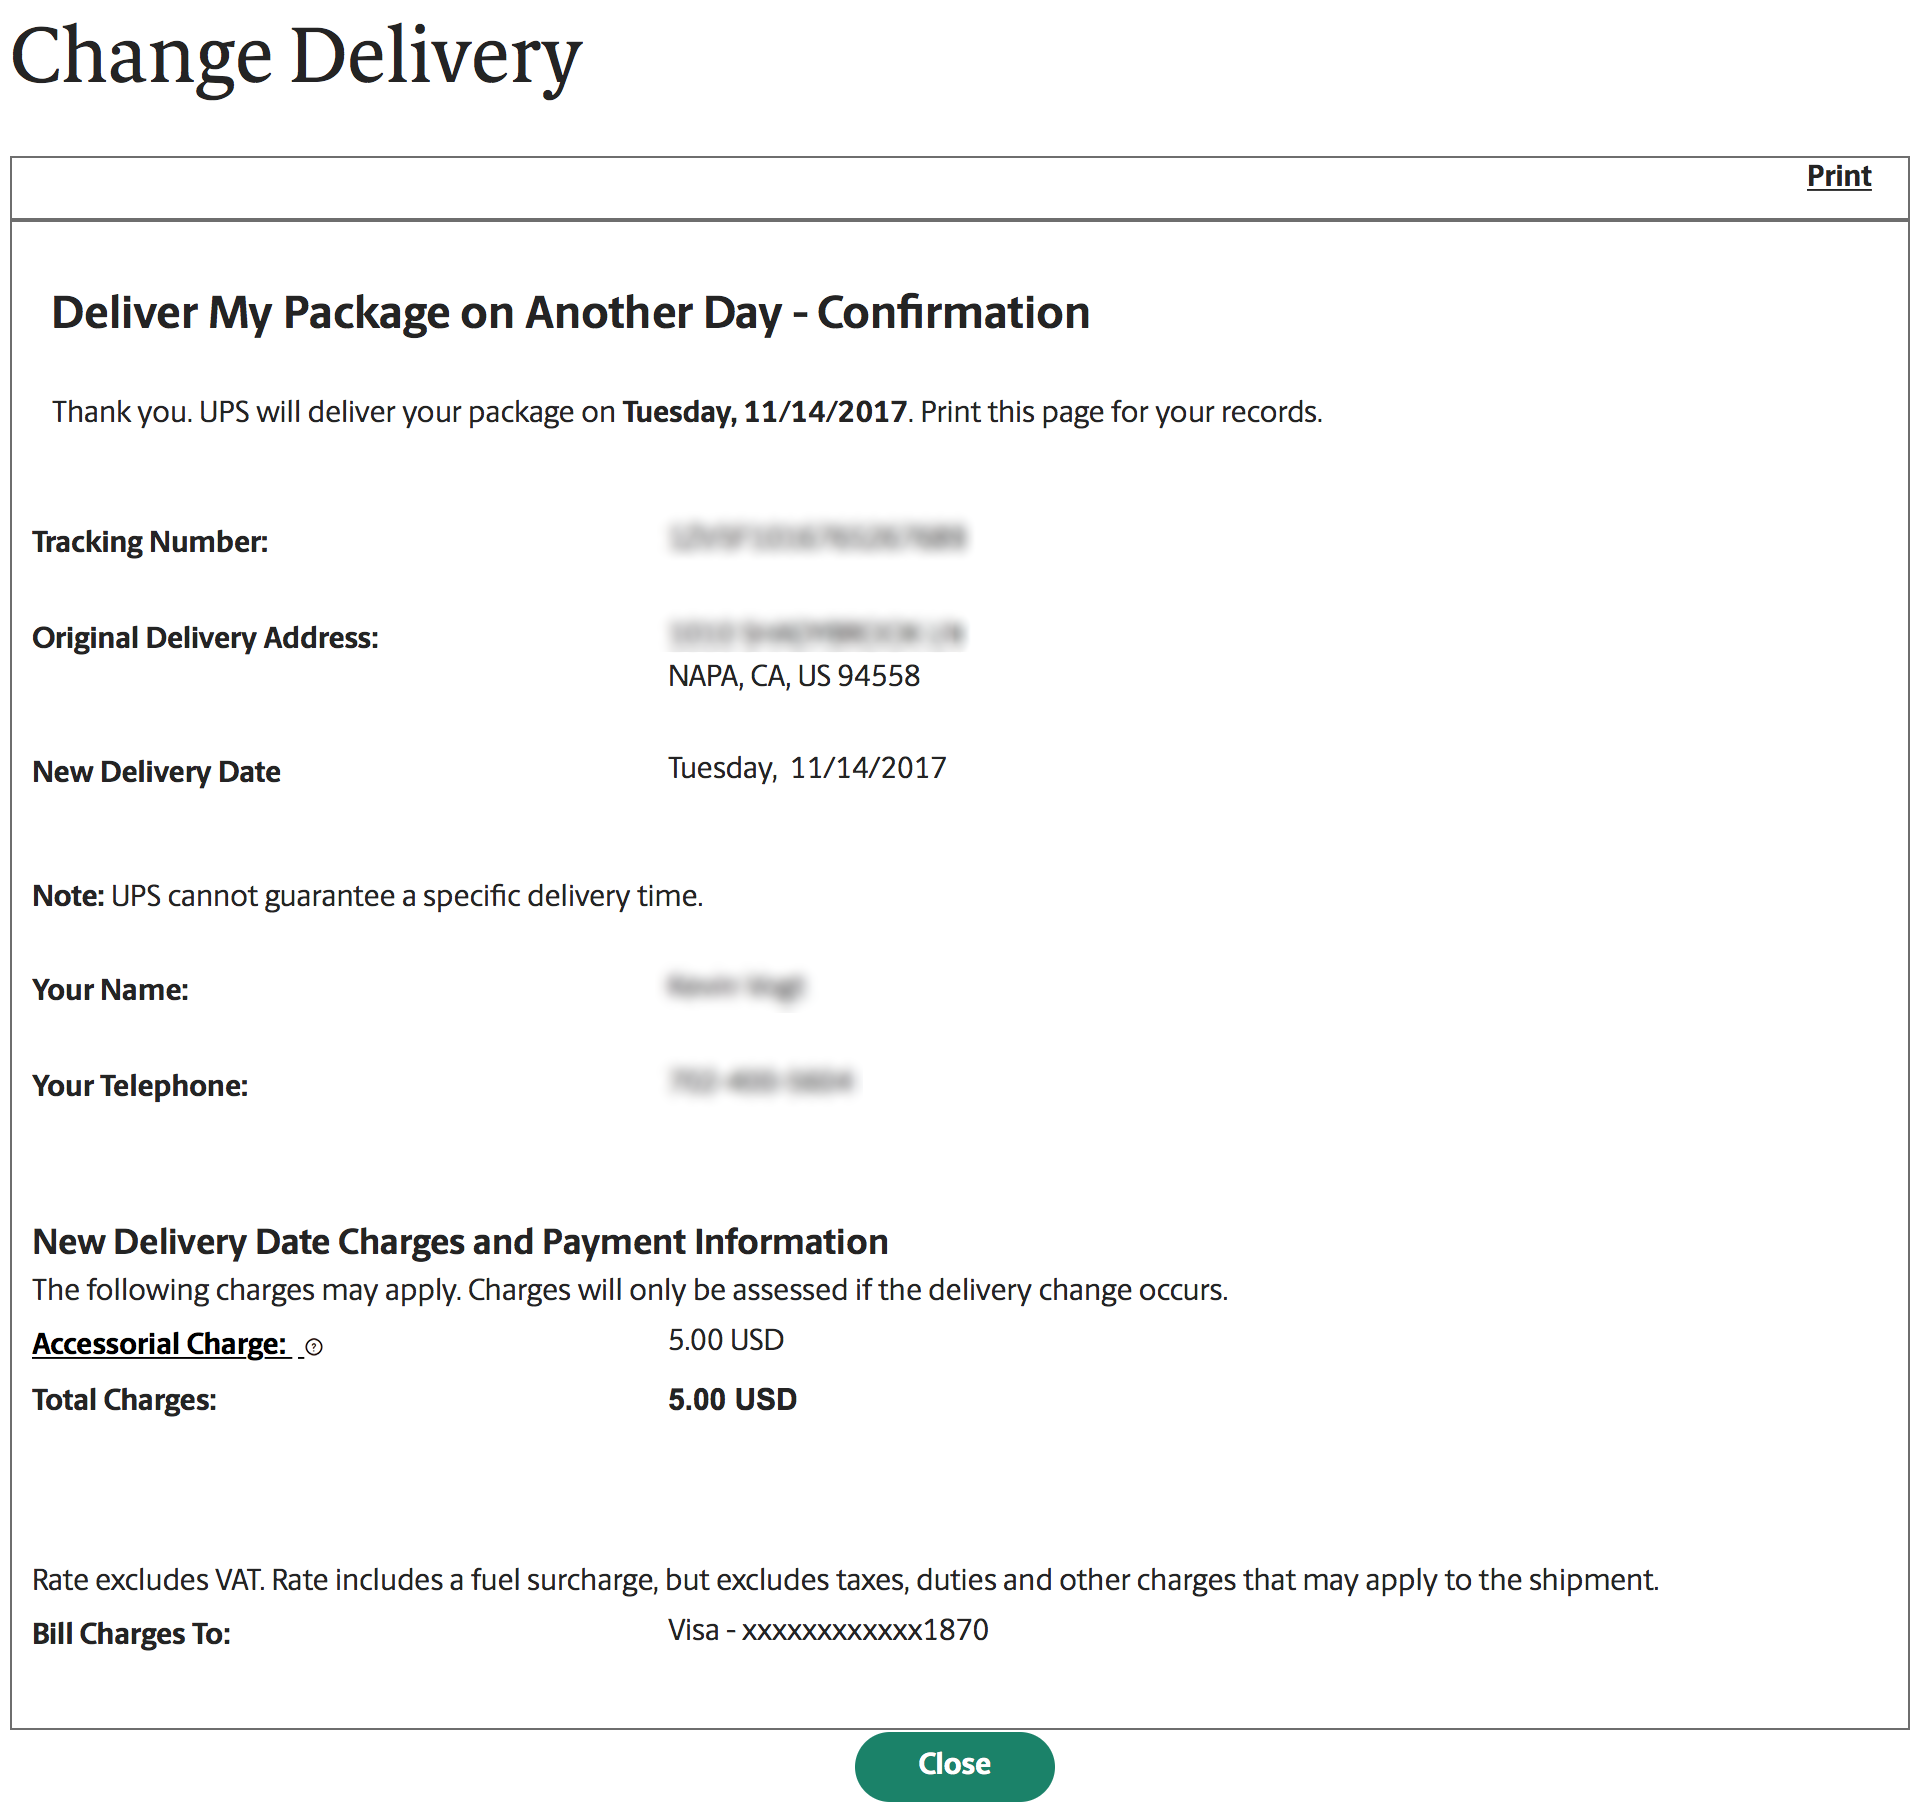The image size is (1926, 1816).
Task: Click the help icon beside Accessorial Charge
Action: tap(314, 1347)
